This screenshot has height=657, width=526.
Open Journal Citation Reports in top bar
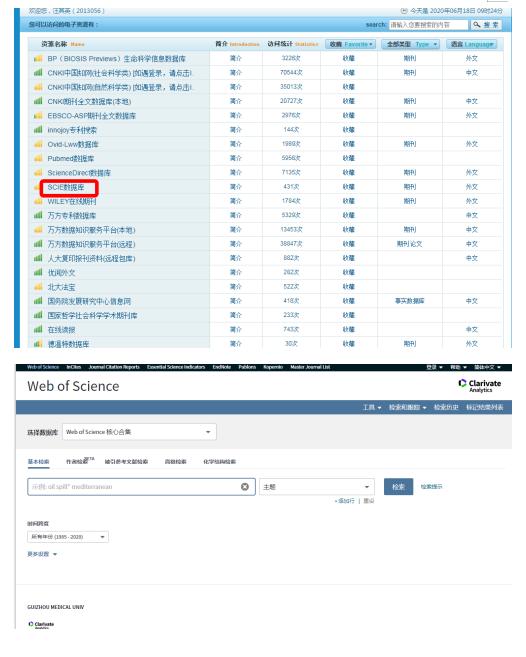click(x=114, y=367)
